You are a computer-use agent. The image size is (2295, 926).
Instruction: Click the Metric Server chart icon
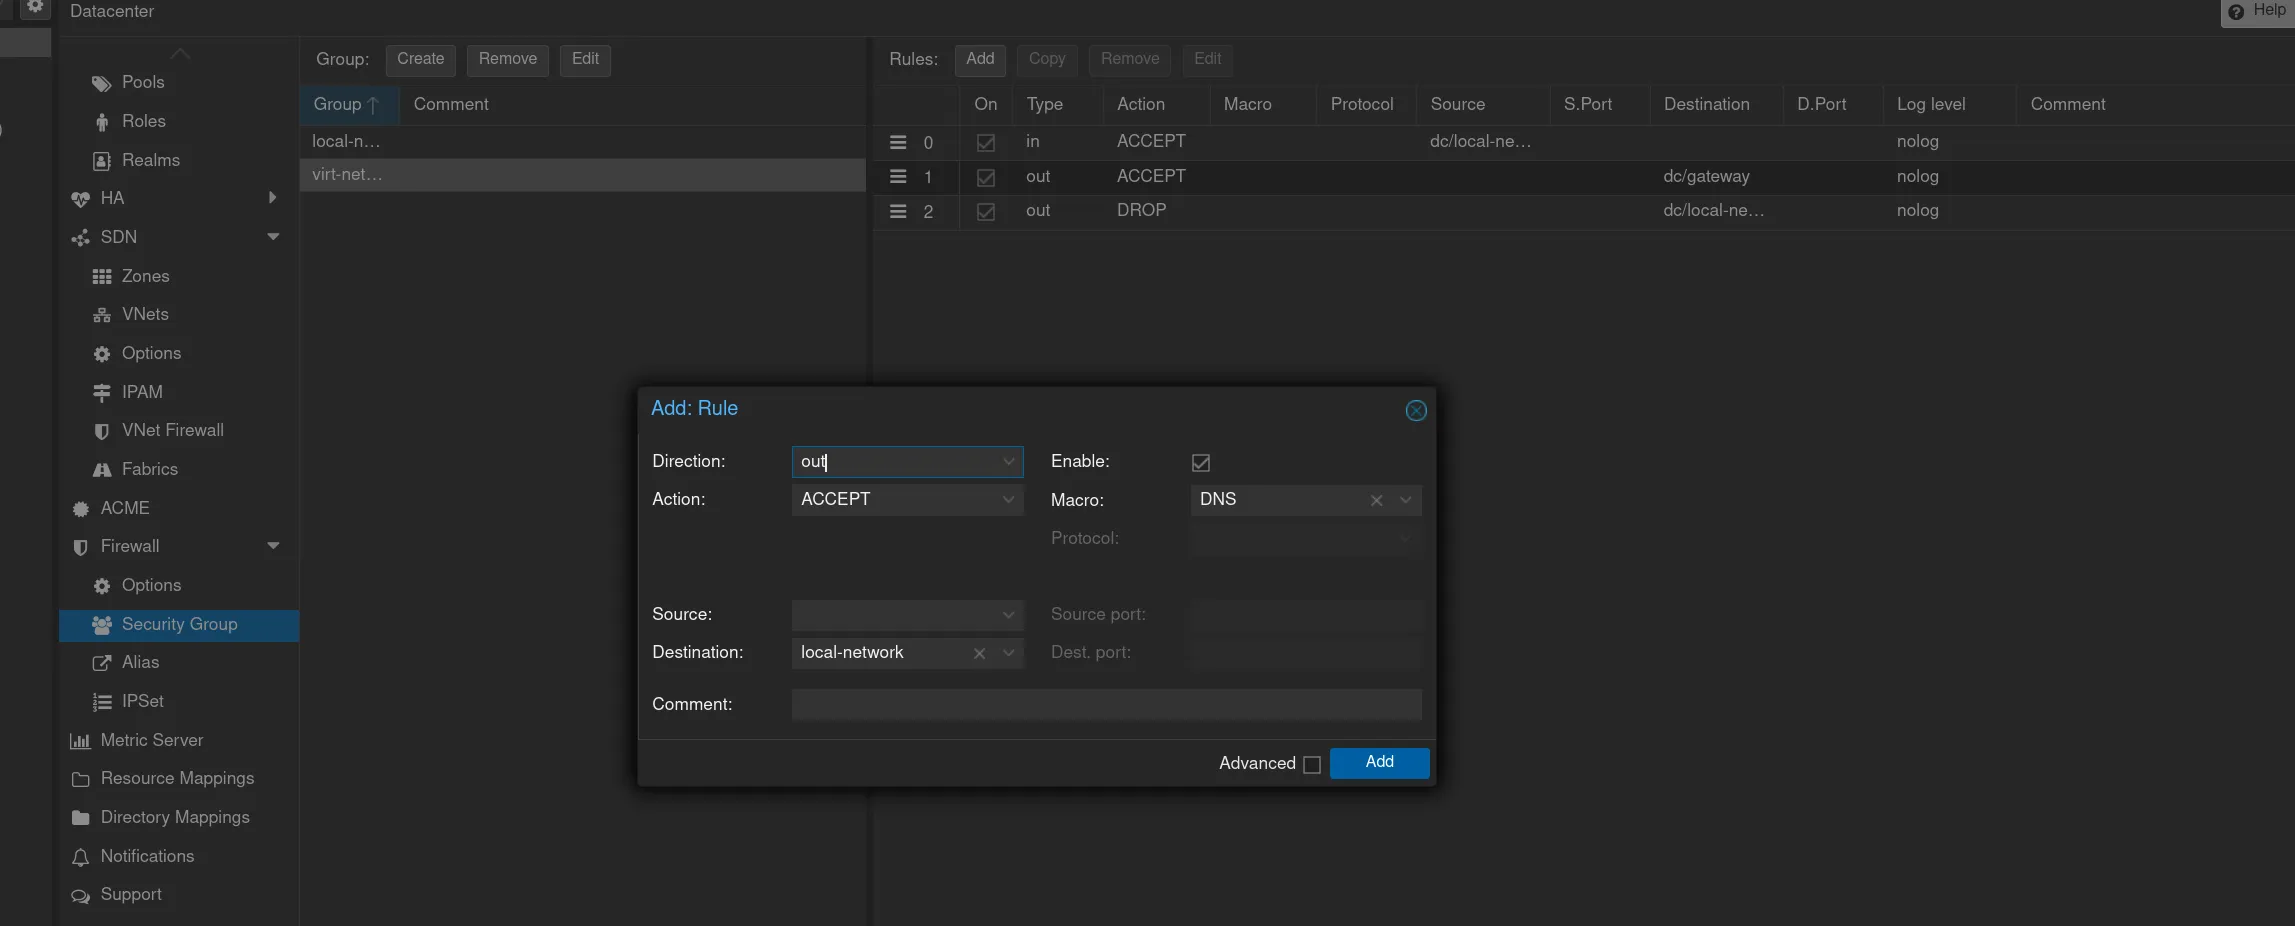[80, 741]
